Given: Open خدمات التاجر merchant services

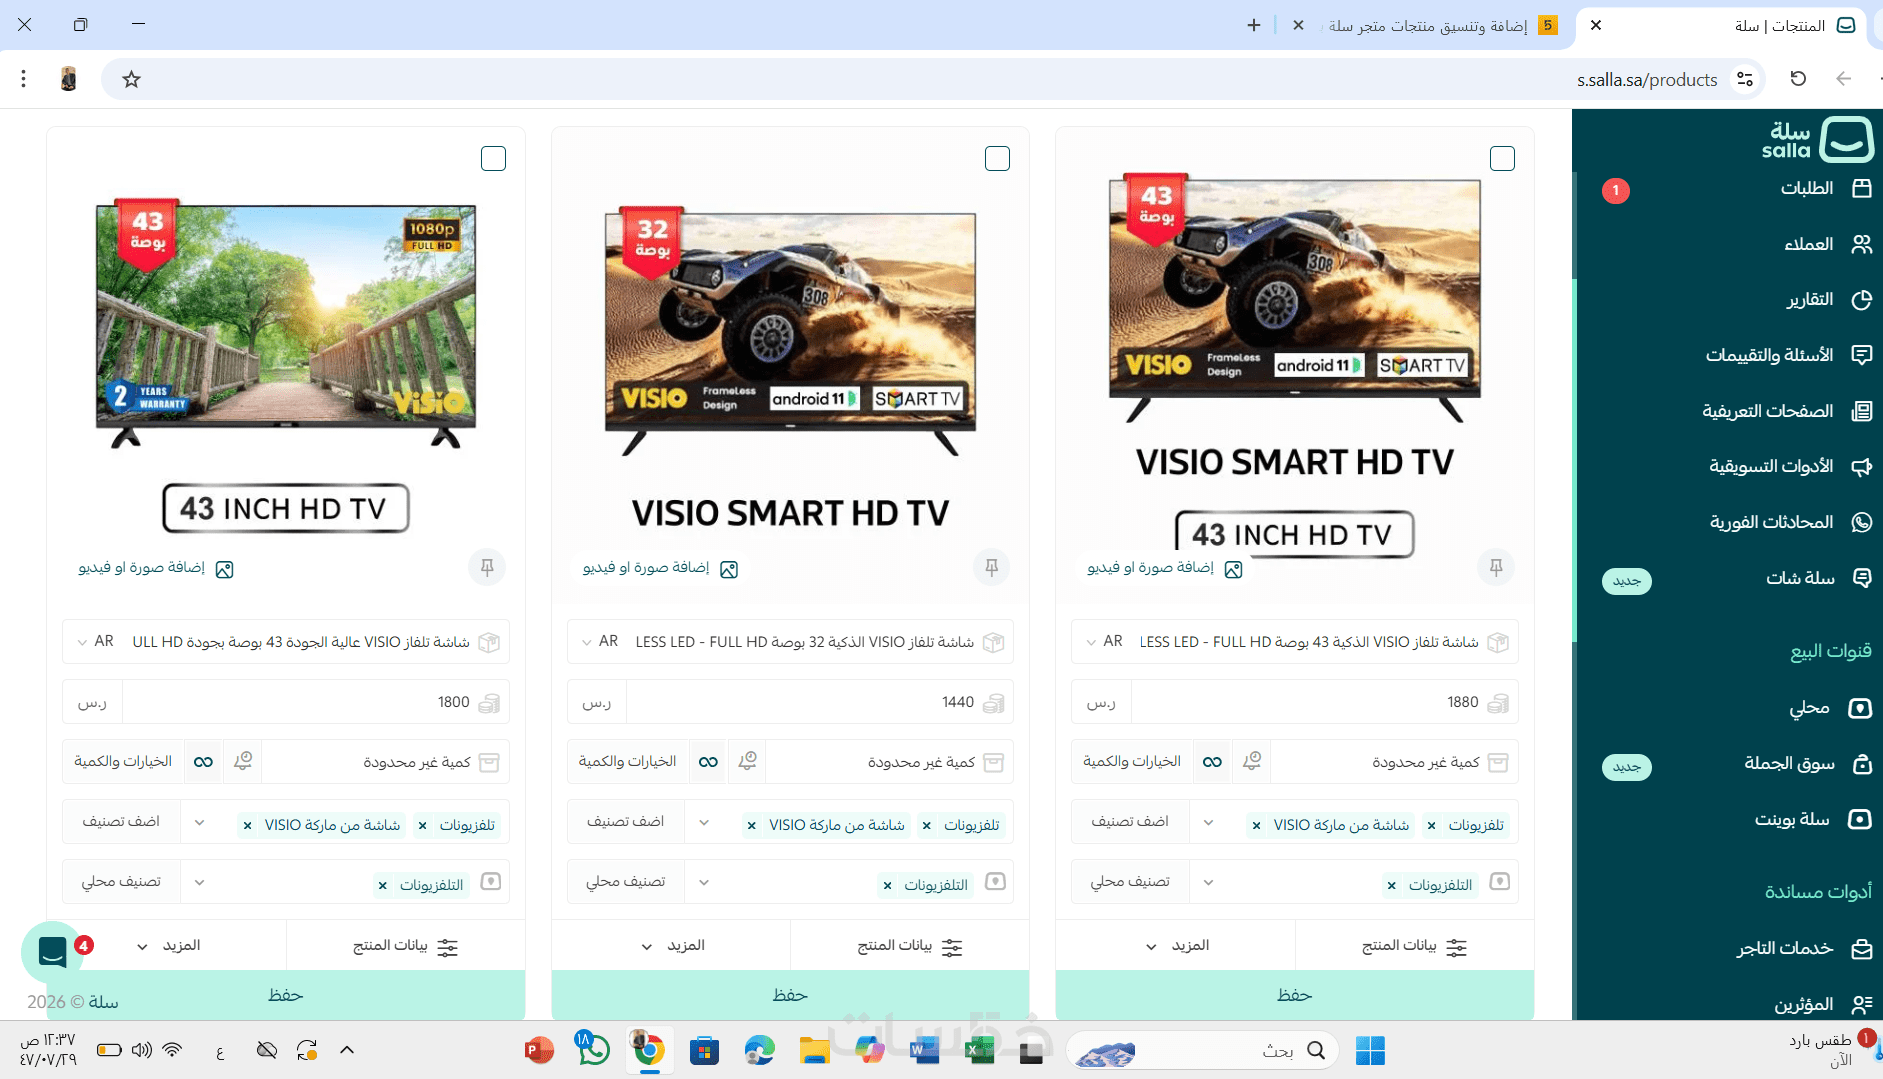Looking at the screenshot, I should click(1803, 949).
